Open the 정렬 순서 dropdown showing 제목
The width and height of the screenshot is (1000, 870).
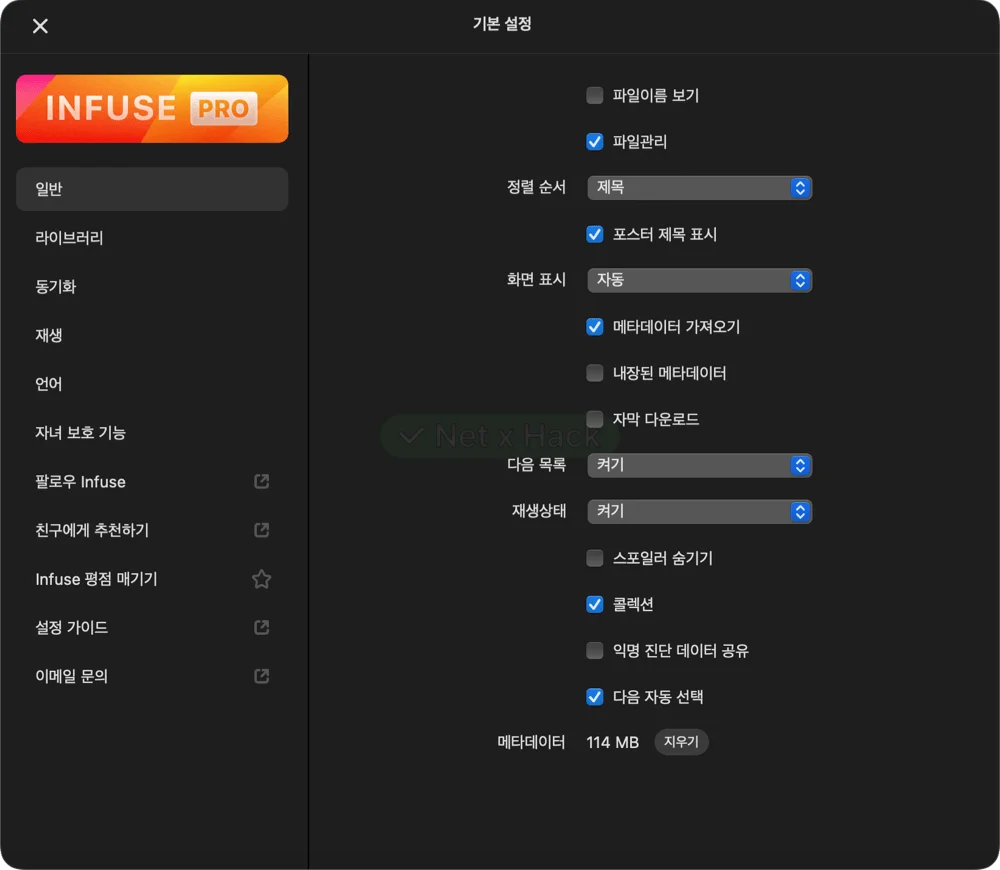coord(699,187)
